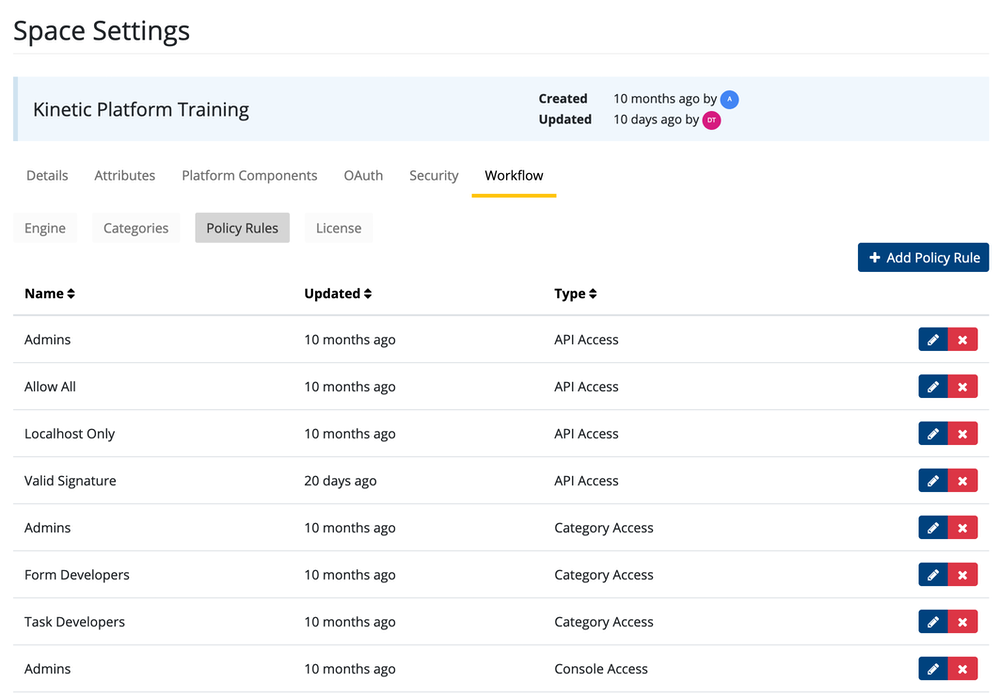This screenshot has height=699, width=1000.
Task: Sort the table by Type column
Action: click(575, 293)
